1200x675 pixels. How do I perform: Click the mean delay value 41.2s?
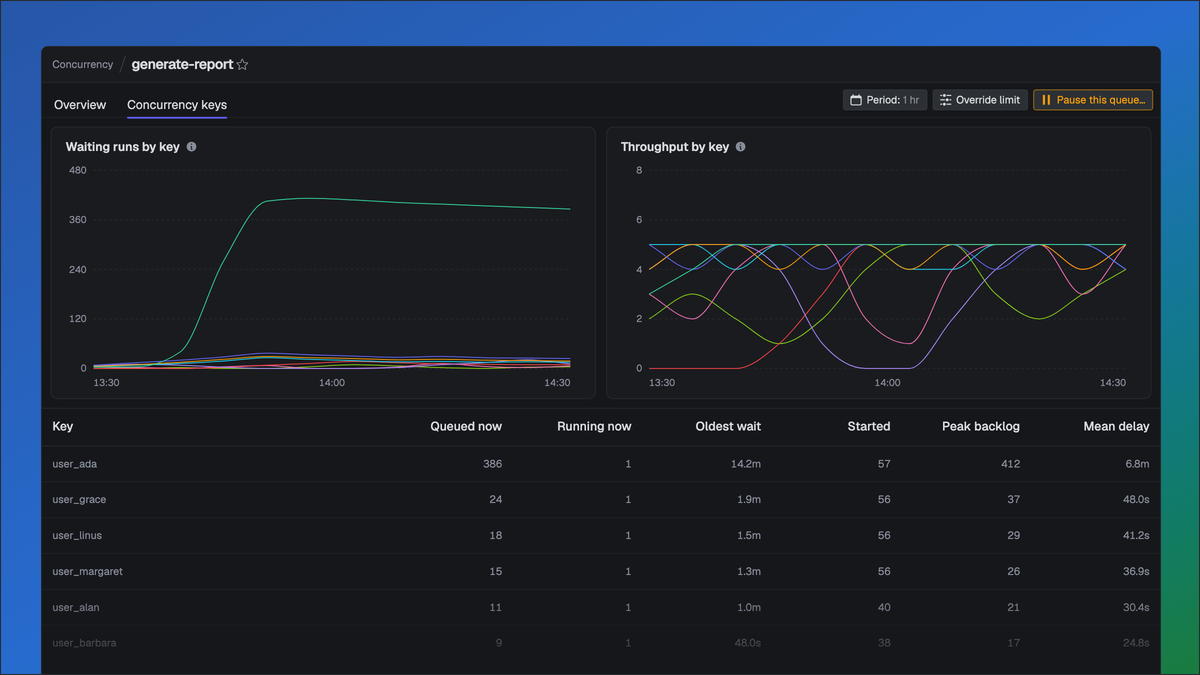(x=1134, y=536)
